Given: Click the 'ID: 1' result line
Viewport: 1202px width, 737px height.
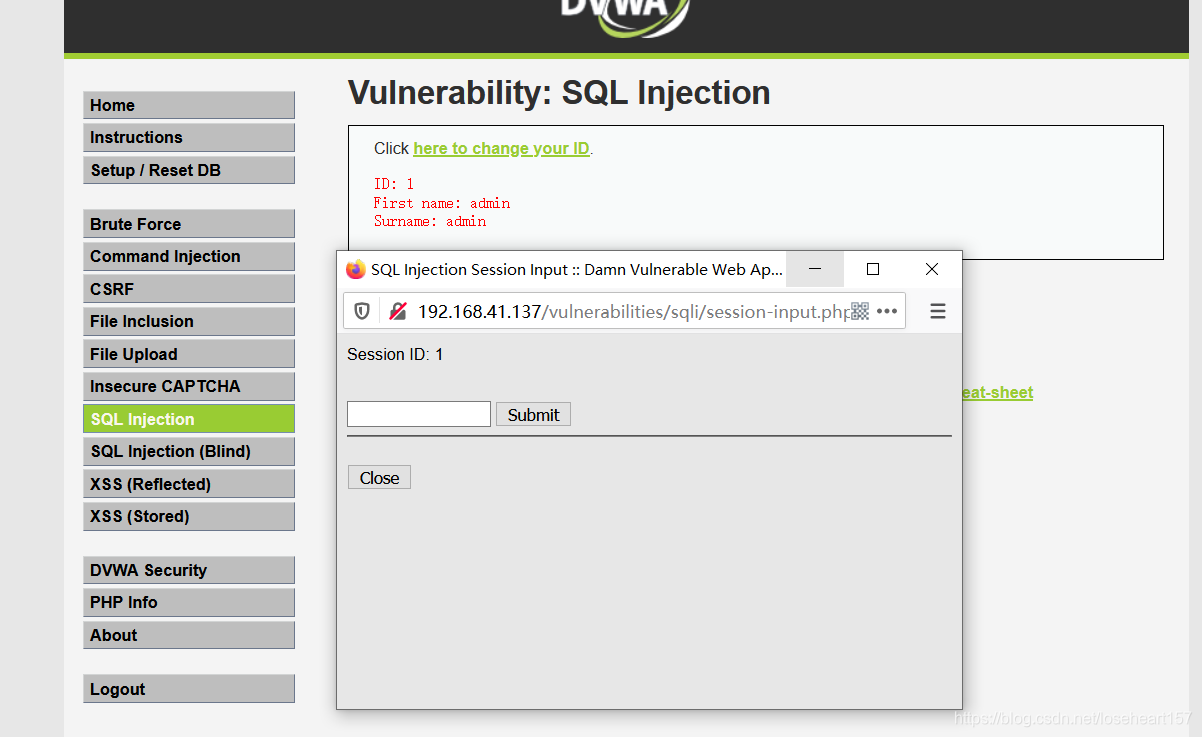Looking at the screenshot, I should 394,184.
